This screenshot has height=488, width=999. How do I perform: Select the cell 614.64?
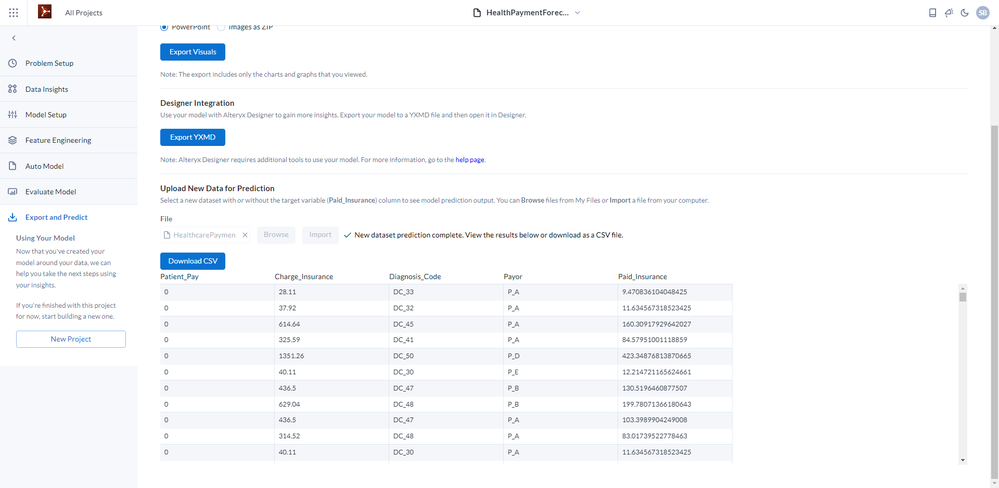332,324
